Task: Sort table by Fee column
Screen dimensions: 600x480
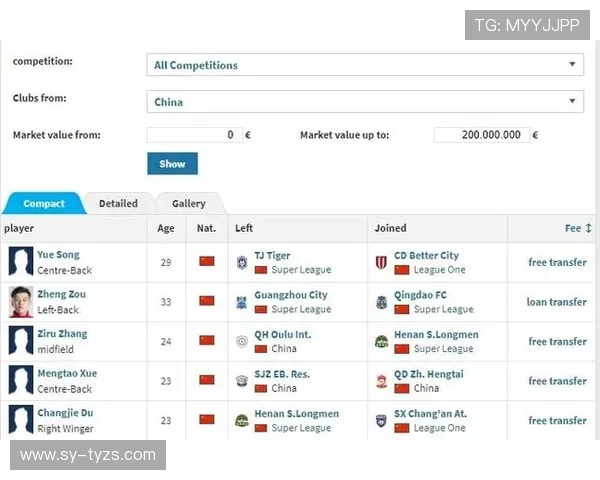Action: tap(577, 228)
